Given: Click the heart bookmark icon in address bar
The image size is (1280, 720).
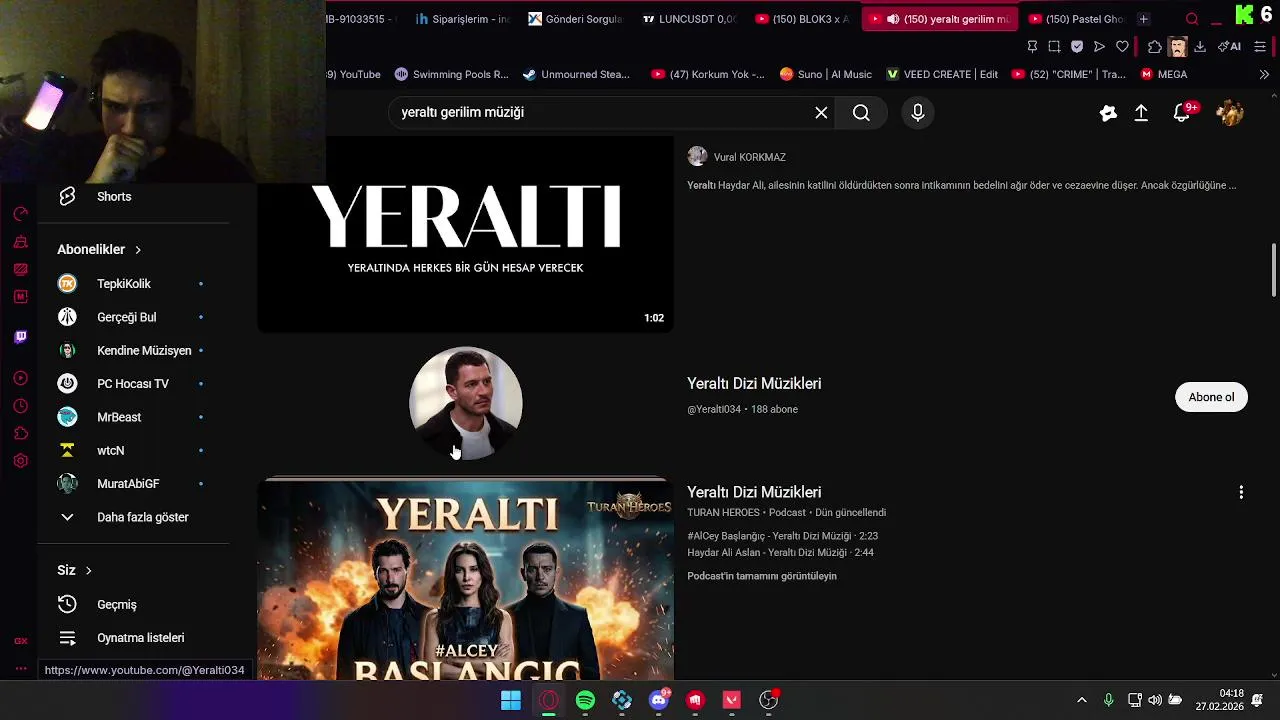Looking at the screenshot, I should pyautogui.click(x=1122, y=47).
